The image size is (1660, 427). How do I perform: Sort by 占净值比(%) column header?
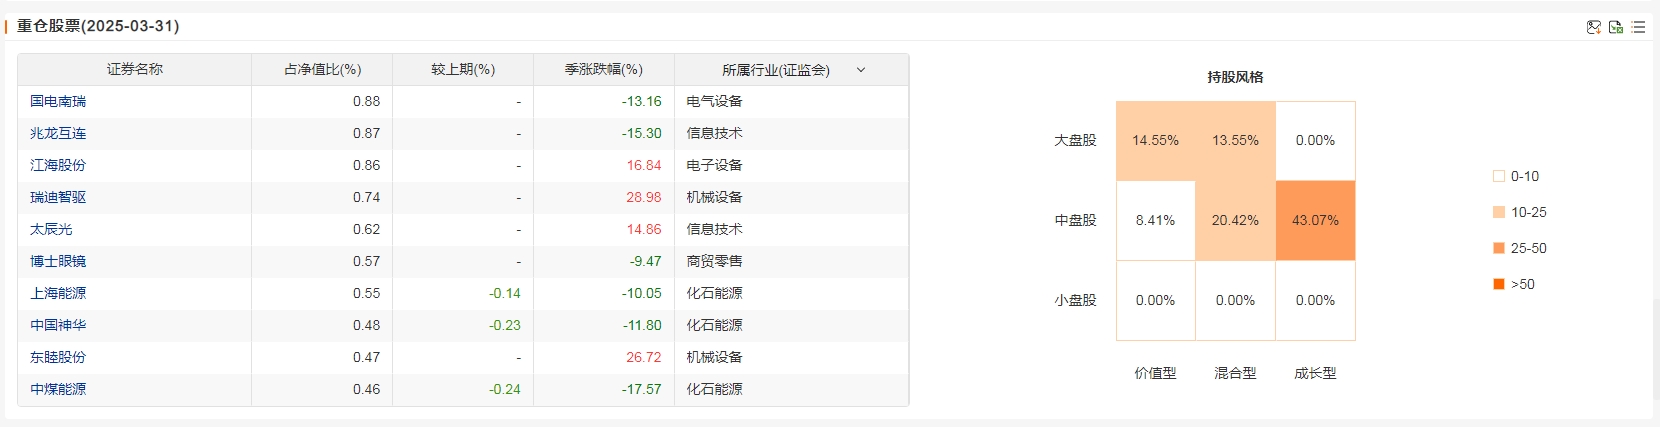[323, 69]
